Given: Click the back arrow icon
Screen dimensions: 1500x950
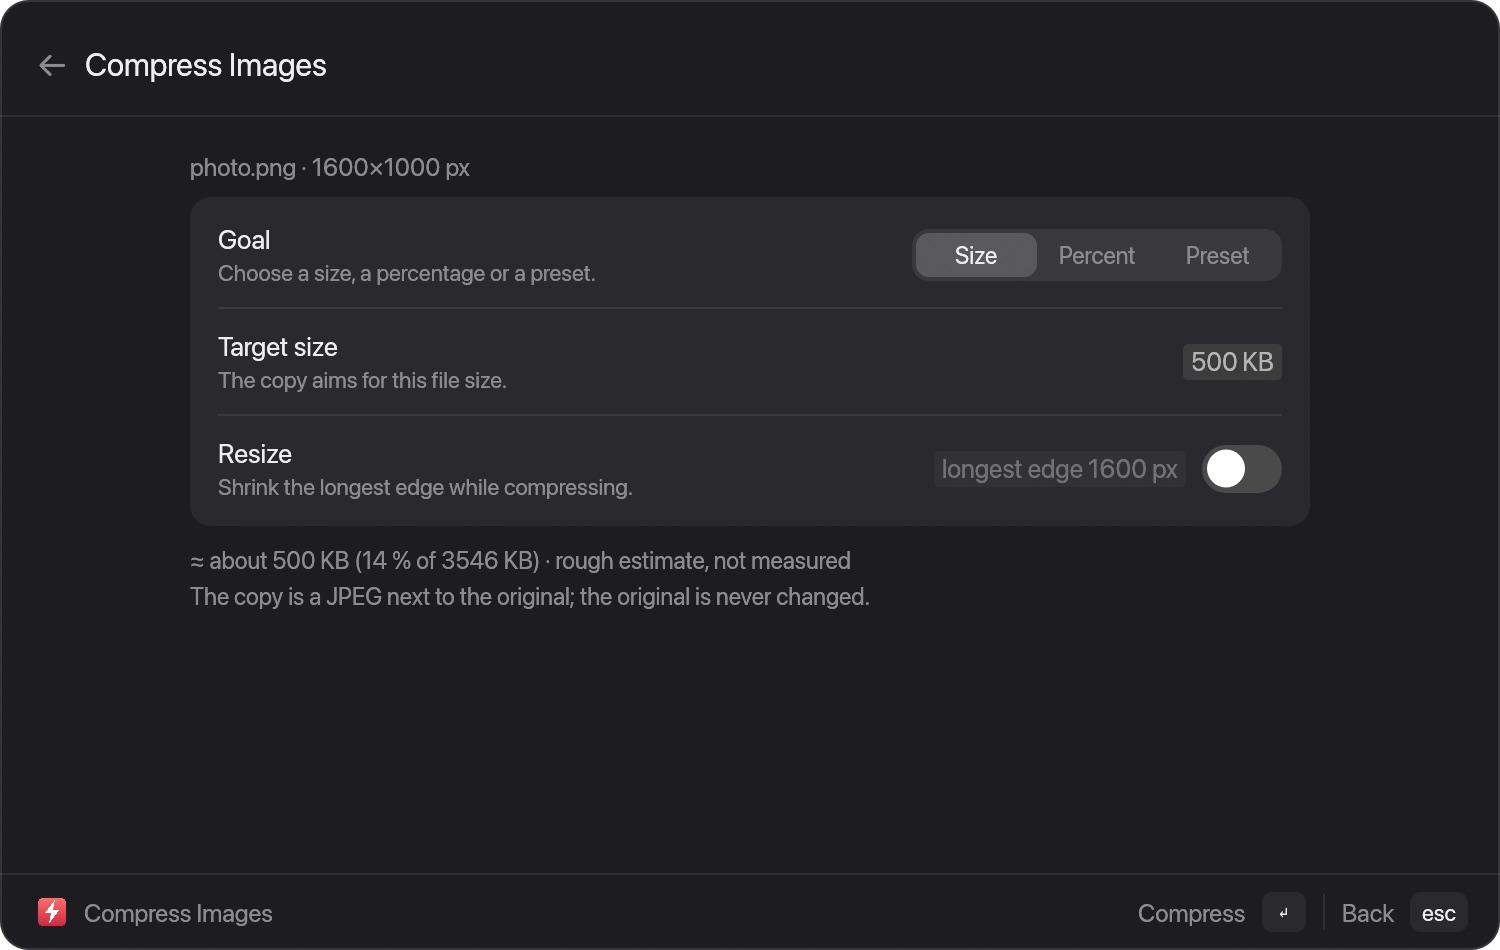Looking at the screenshot, I should pyautogui.click(x=52, y=66).
